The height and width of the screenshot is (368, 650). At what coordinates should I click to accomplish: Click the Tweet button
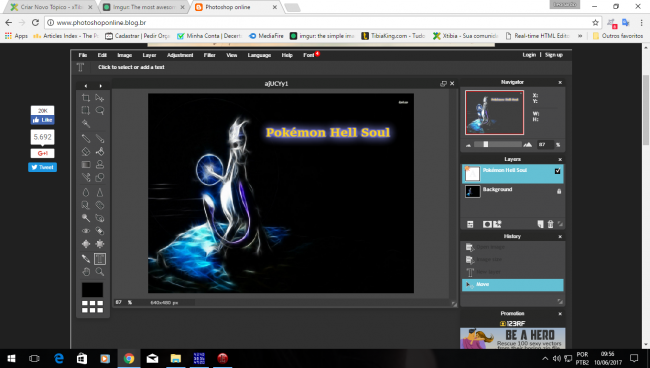click(x=42, y=167)
